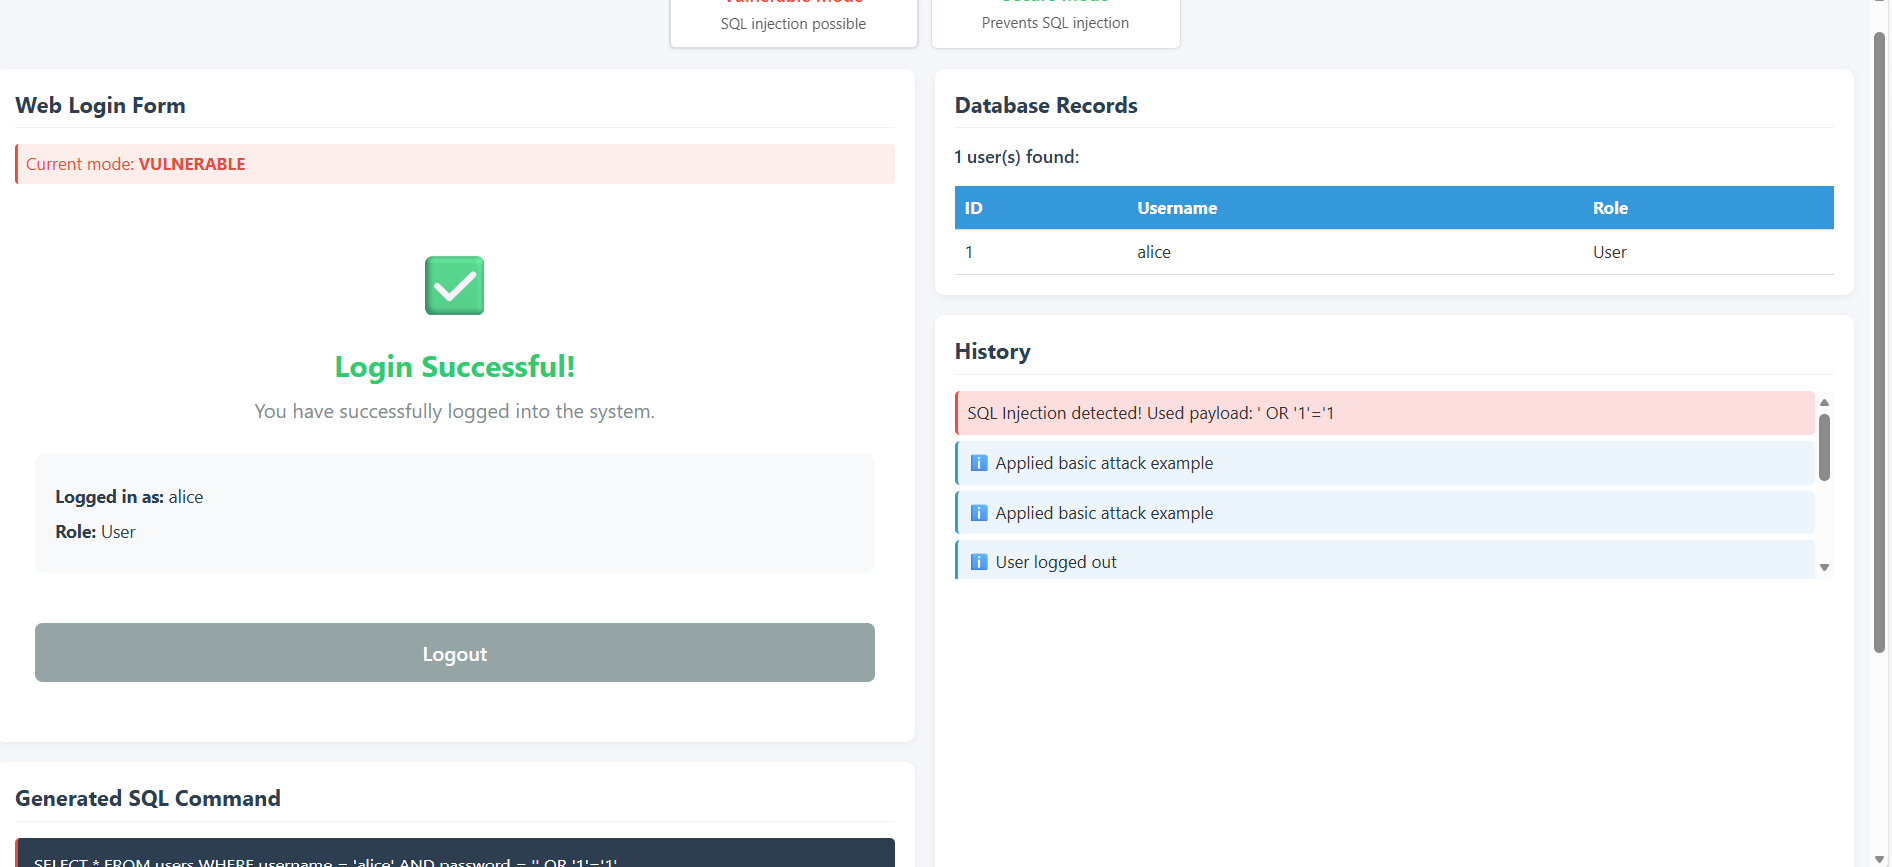Click the Username column header

[1176, 208]
